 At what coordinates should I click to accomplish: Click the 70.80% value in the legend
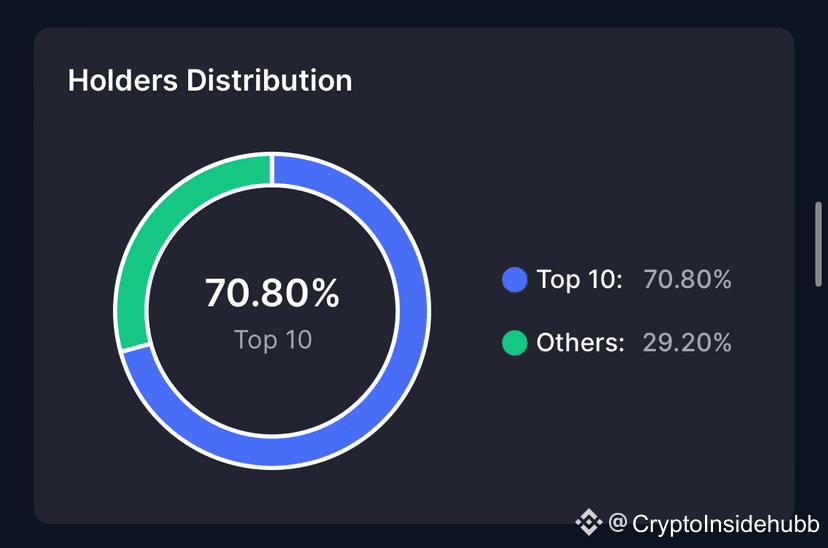(x=687, y=279)
